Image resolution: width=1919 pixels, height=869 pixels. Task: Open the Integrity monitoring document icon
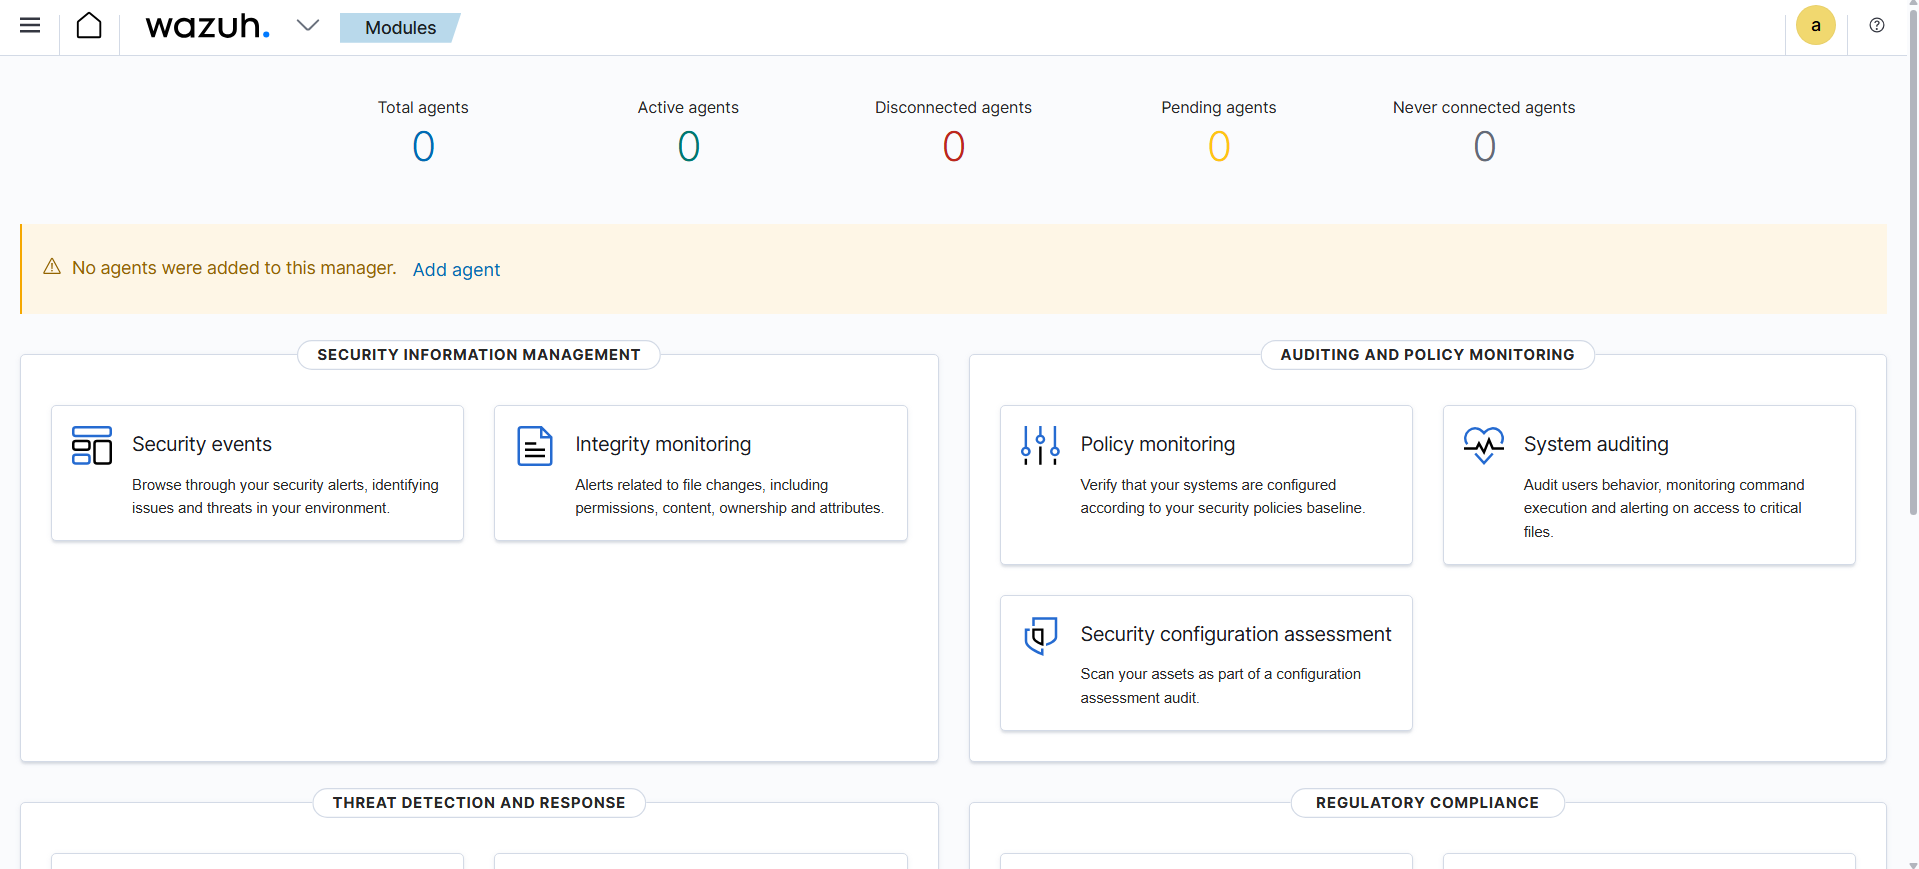coord(535,446)
